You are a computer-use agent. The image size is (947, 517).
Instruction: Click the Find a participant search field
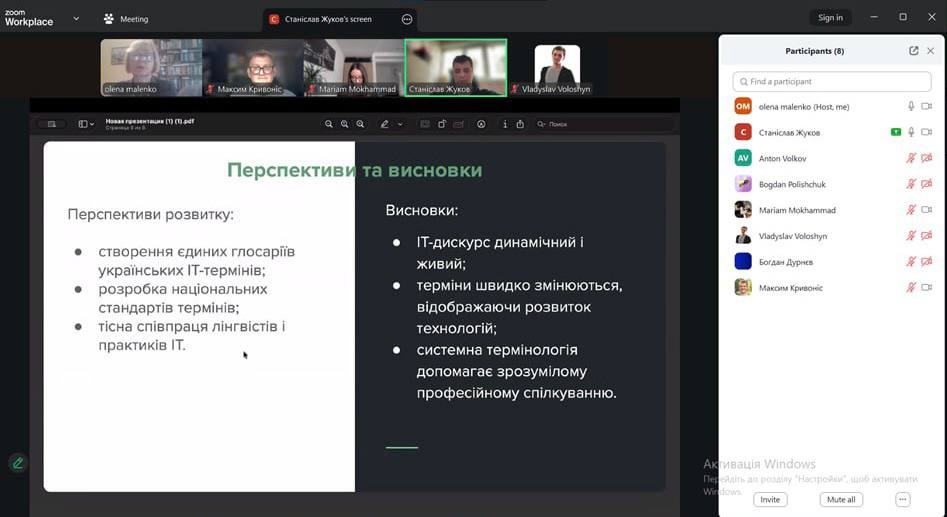pos(832,81)
